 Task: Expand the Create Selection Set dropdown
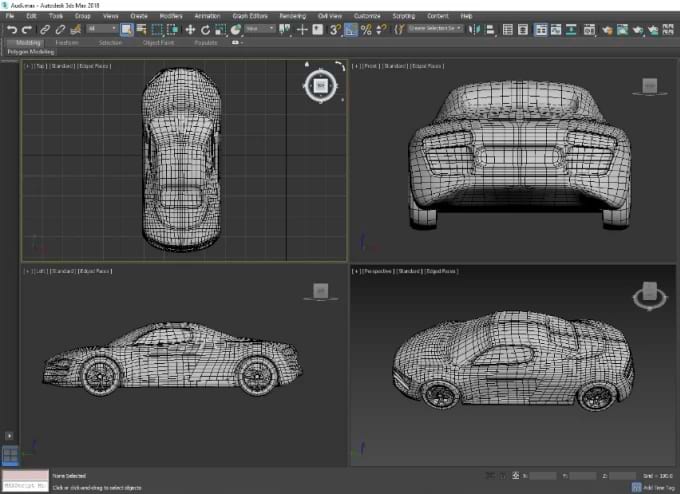click(x=436, y=30)
